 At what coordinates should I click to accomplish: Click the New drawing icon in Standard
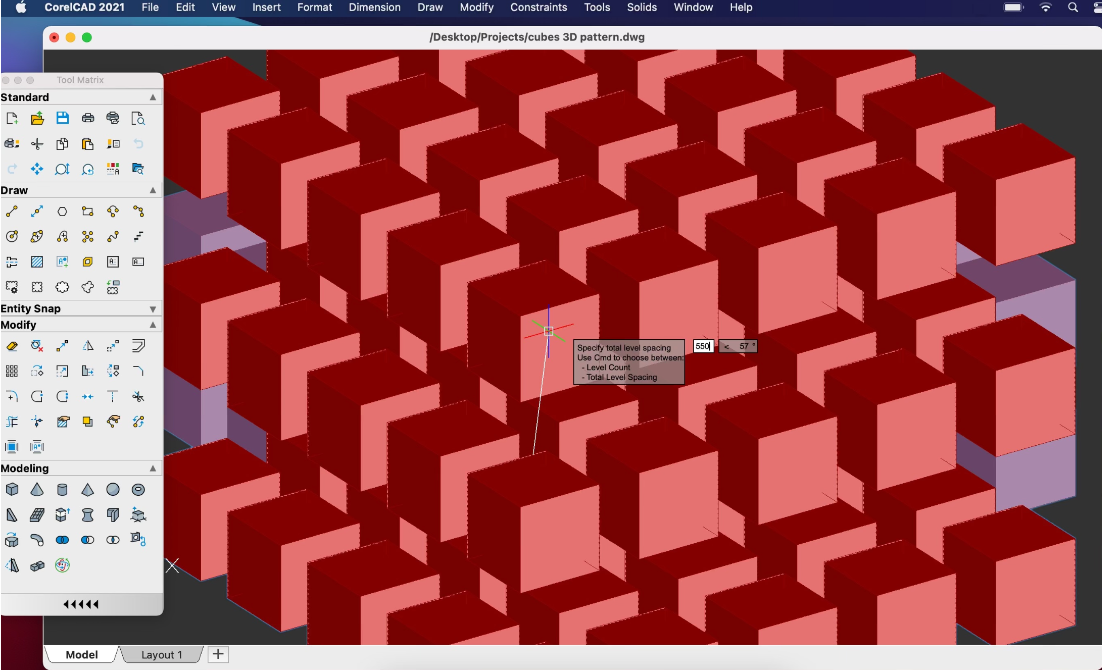click(12, 118)
